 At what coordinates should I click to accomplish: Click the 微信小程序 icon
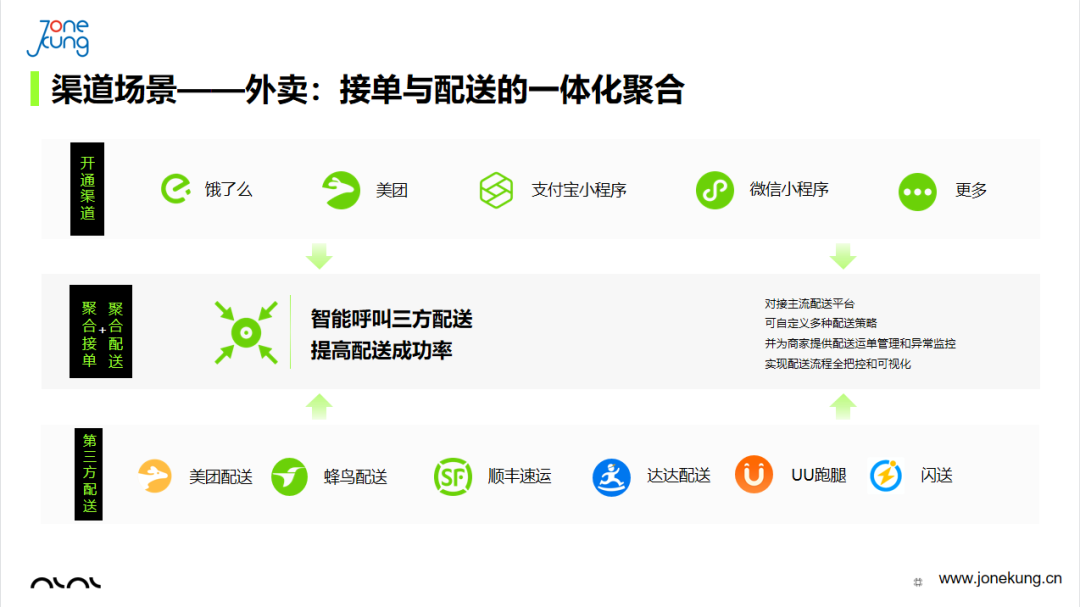715,190
